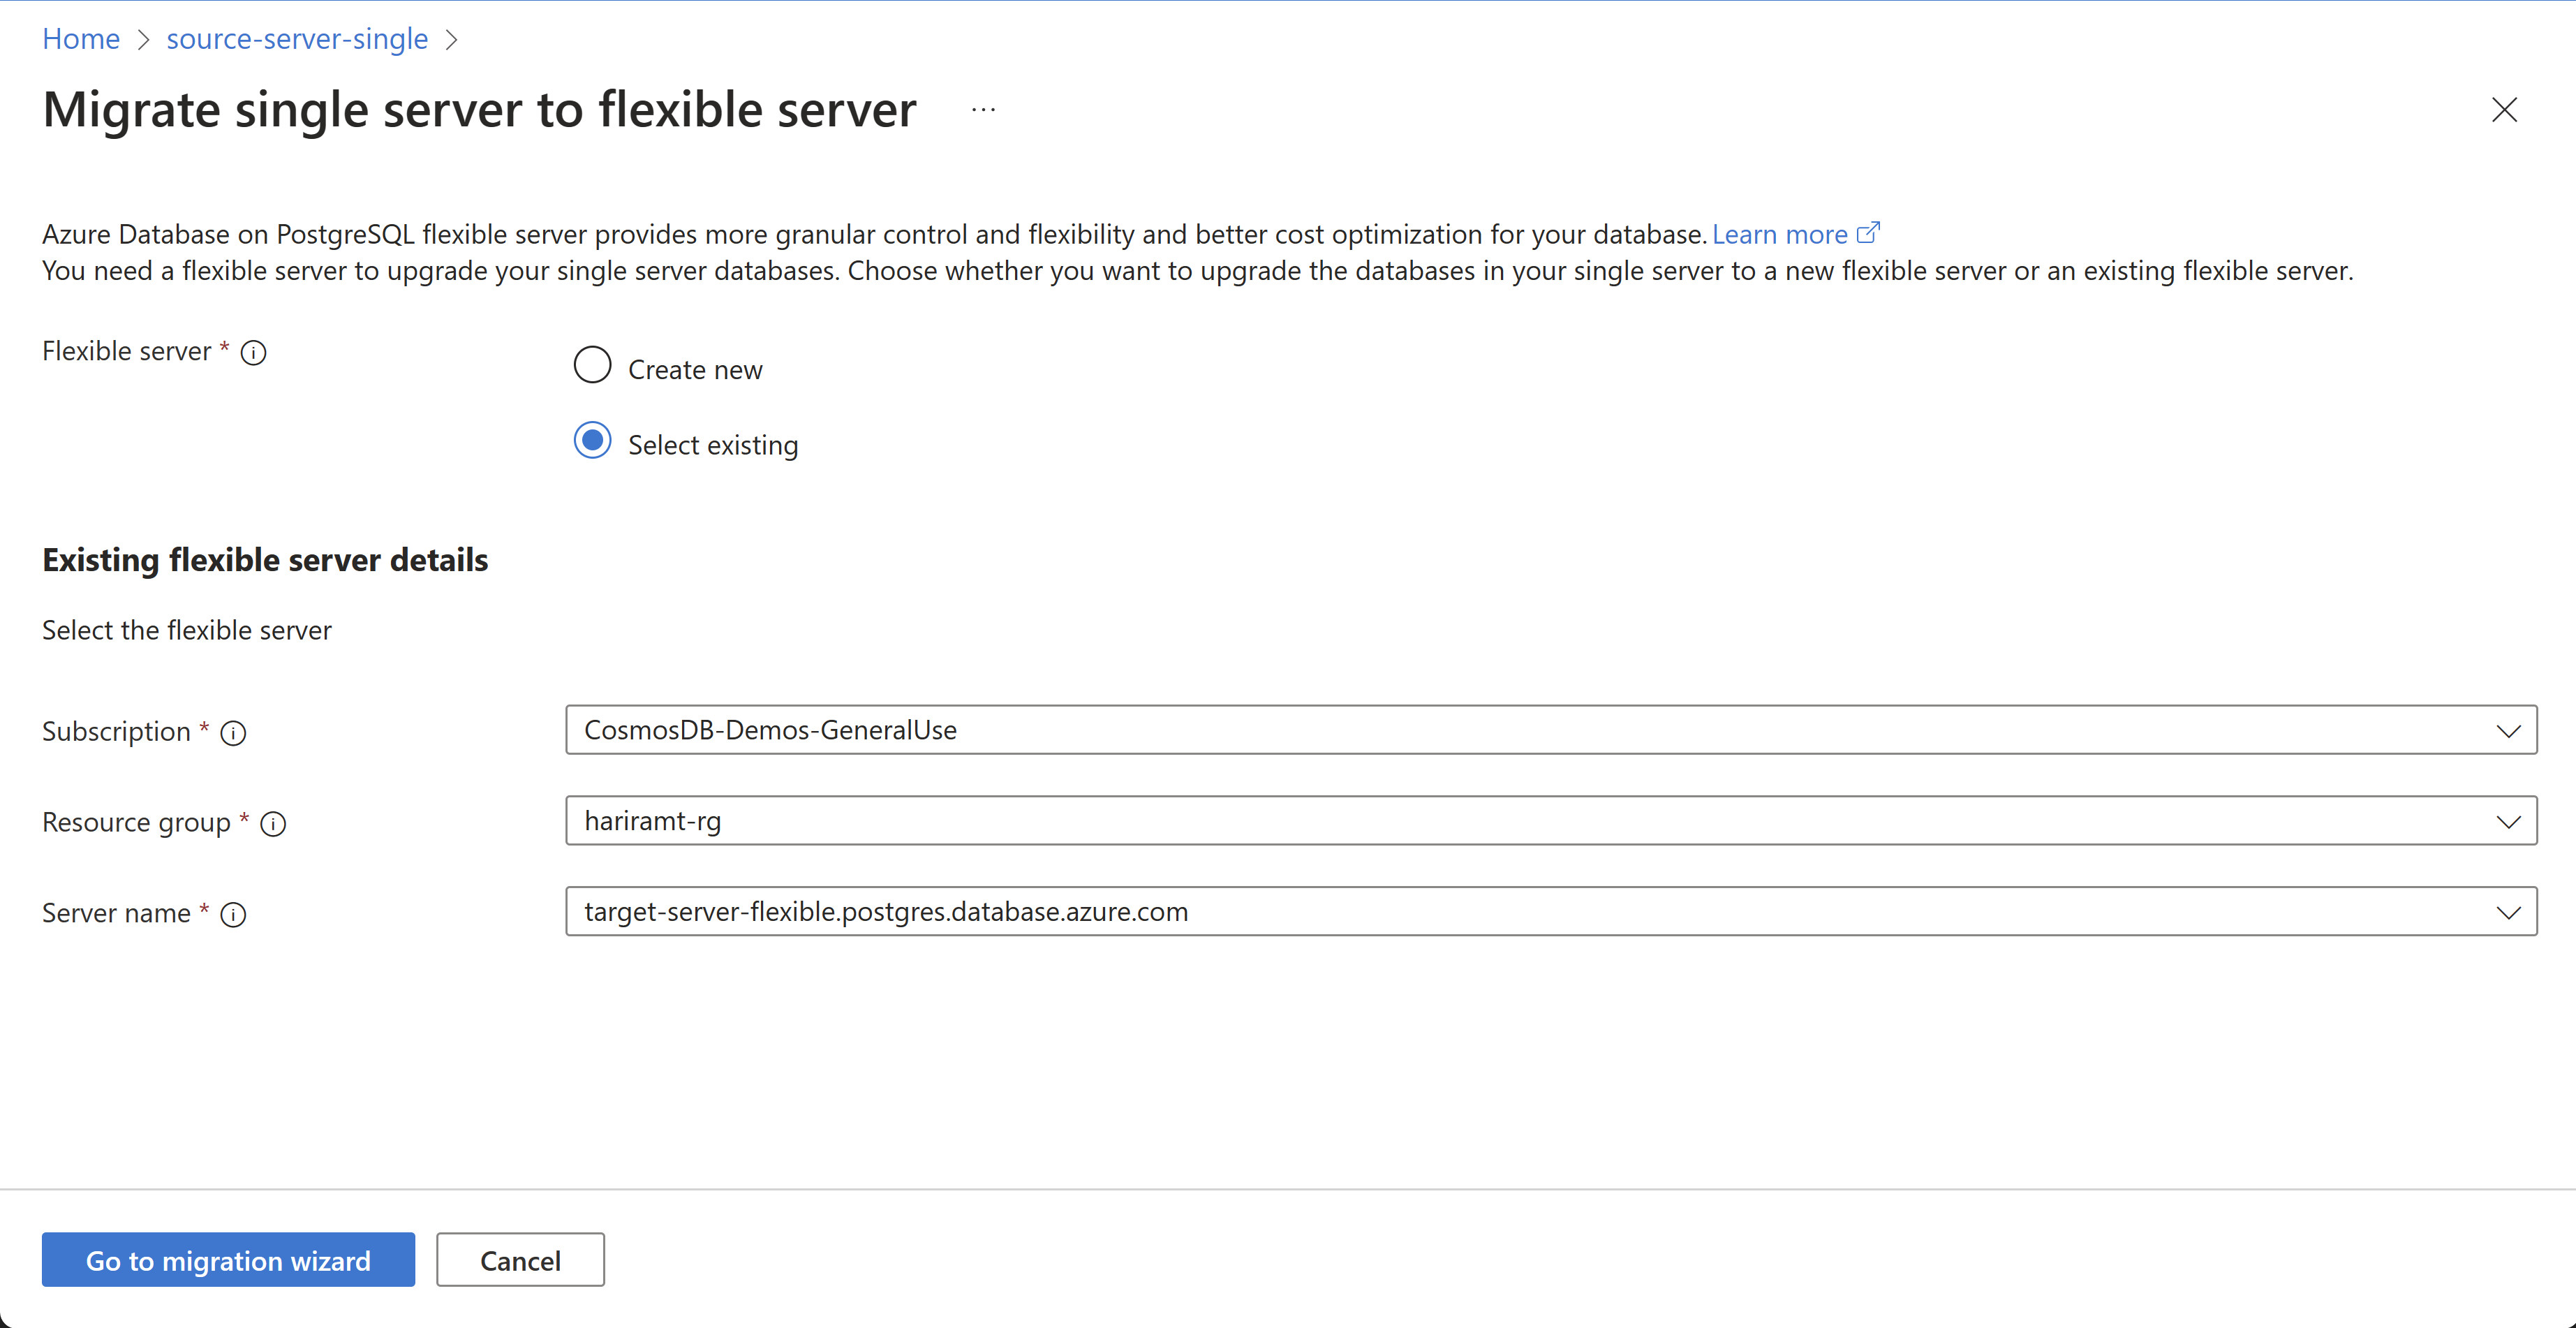Click external link icon beside Learn more
This screenshot has width=2576, height=1328.
coord(1868,233)
